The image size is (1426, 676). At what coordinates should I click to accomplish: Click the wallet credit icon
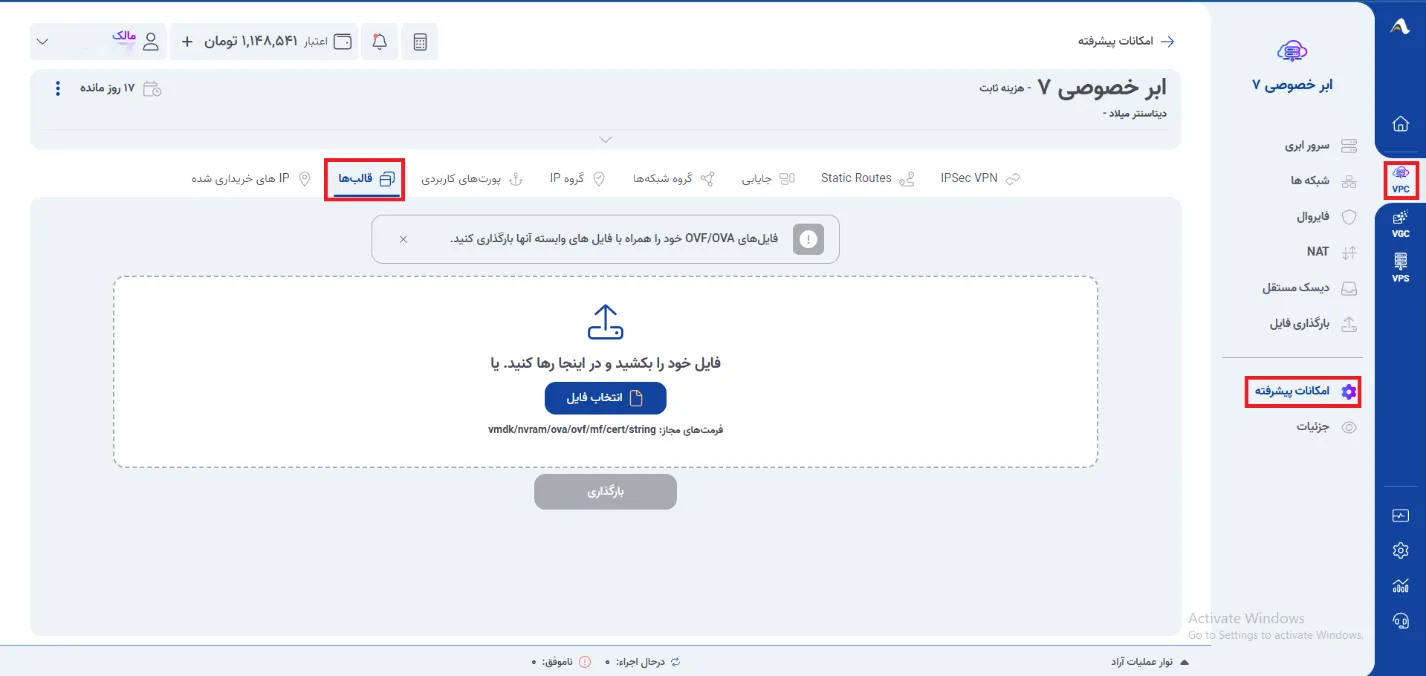click(343, 42)
